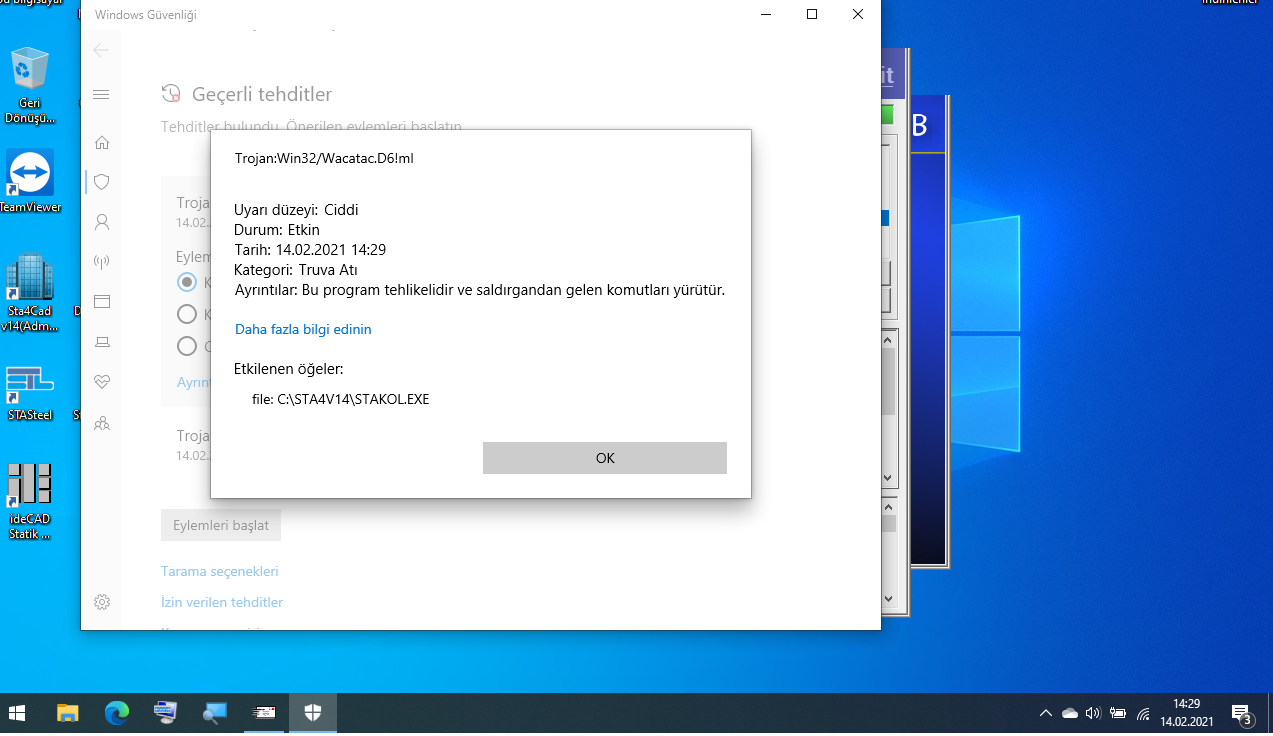
Task: Click the 'Tarama seçenekleri' link
Action: point(220,571)
